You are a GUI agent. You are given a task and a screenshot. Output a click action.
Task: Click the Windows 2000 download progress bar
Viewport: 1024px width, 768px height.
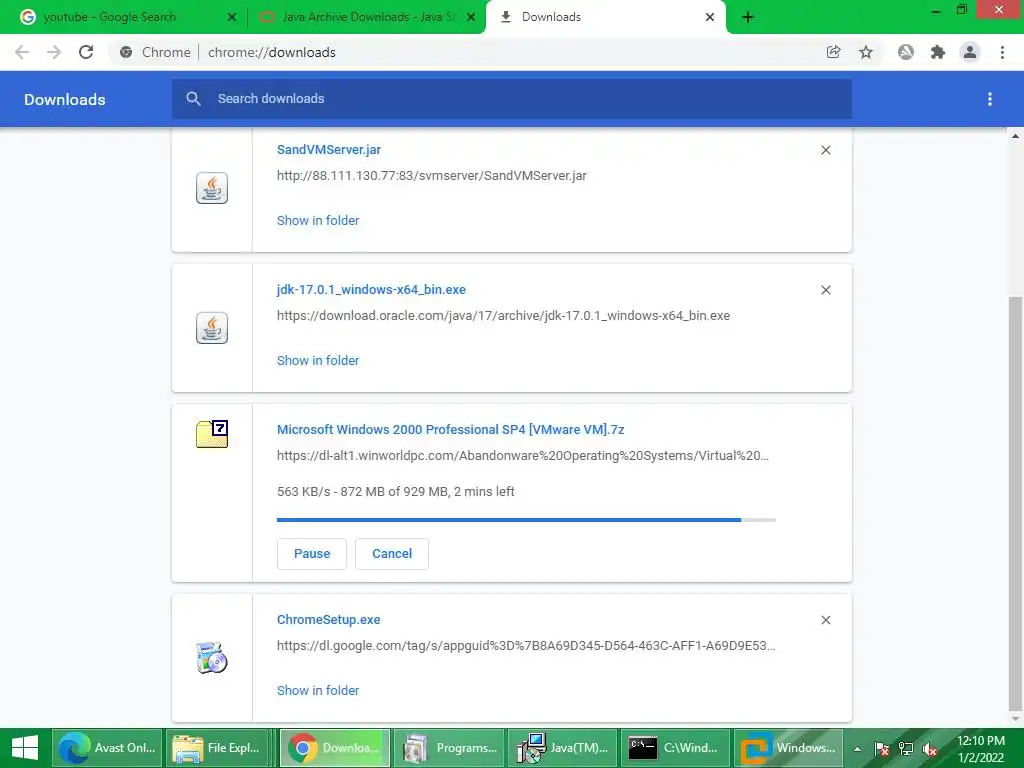(526, 520)
